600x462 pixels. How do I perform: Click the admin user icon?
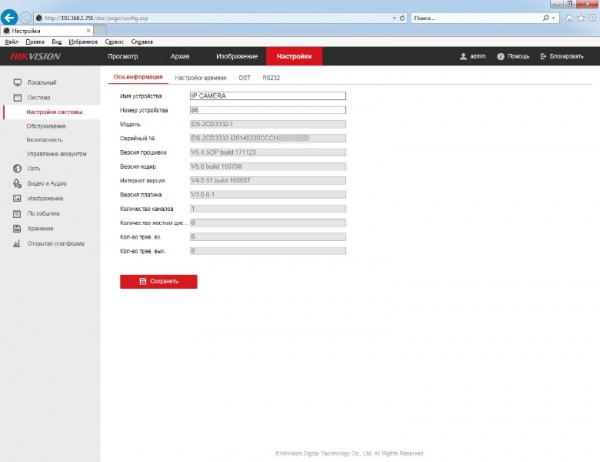tap(463, 56)
